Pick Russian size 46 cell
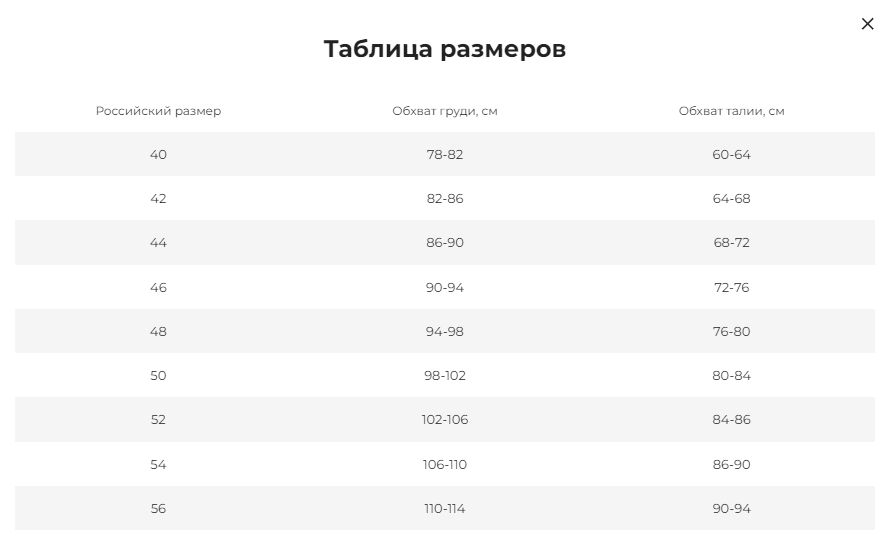Screen dimensions: 891x544 (158, 288)
